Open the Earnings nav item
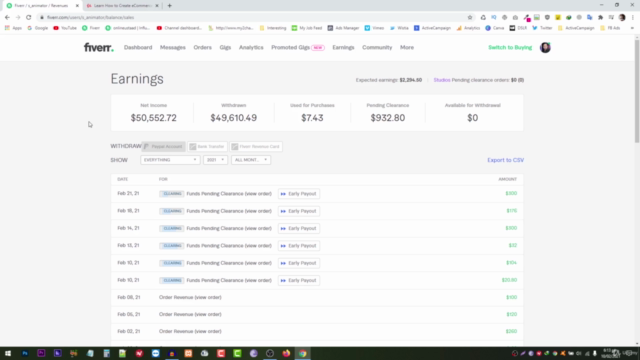Viewport: 640px width, 360px height. (x=343, y=47)
